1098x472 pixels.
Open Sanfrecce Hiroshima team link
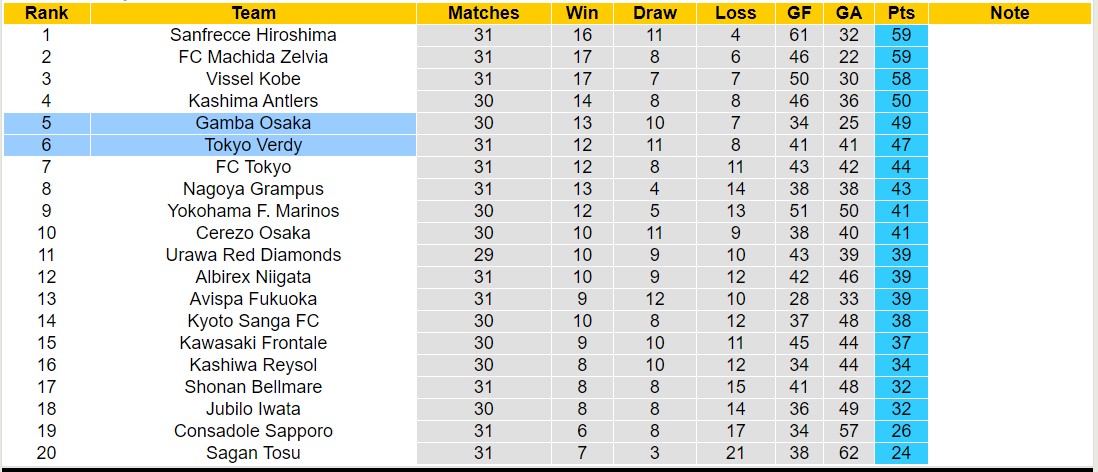click(x=253, y=35)
